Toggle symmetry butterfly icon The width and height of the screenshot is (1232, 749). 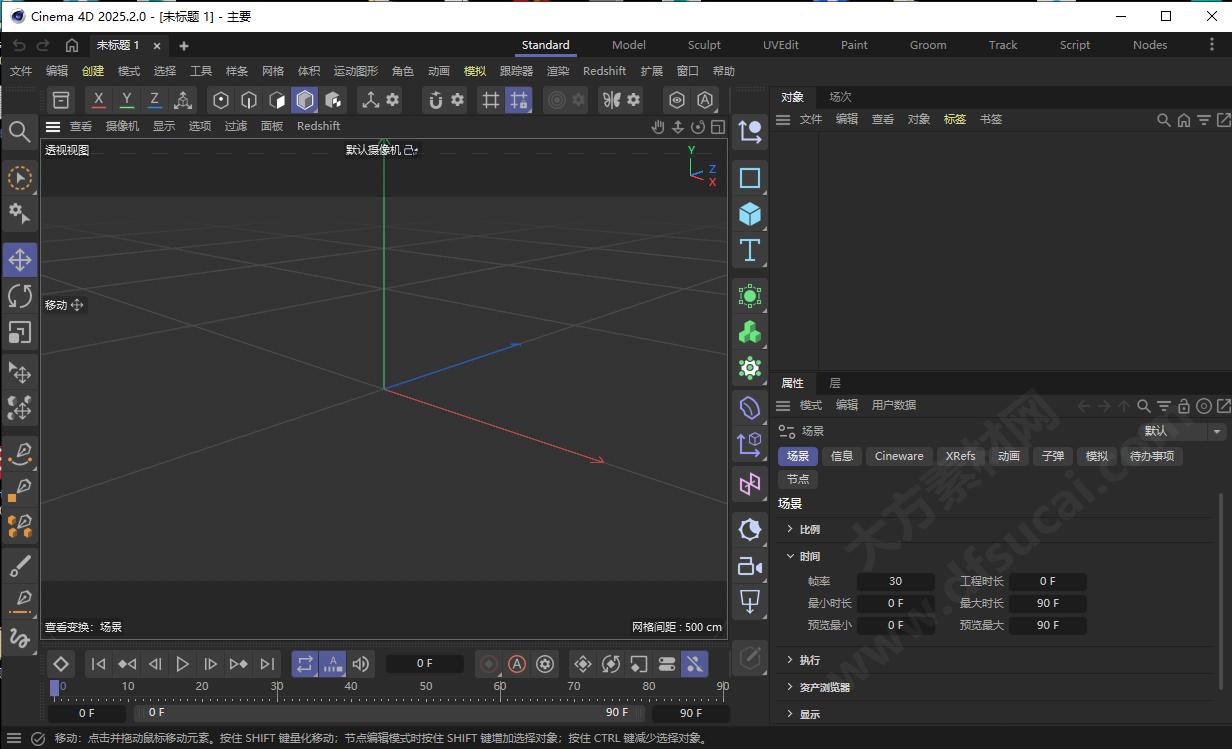[611, 100]
